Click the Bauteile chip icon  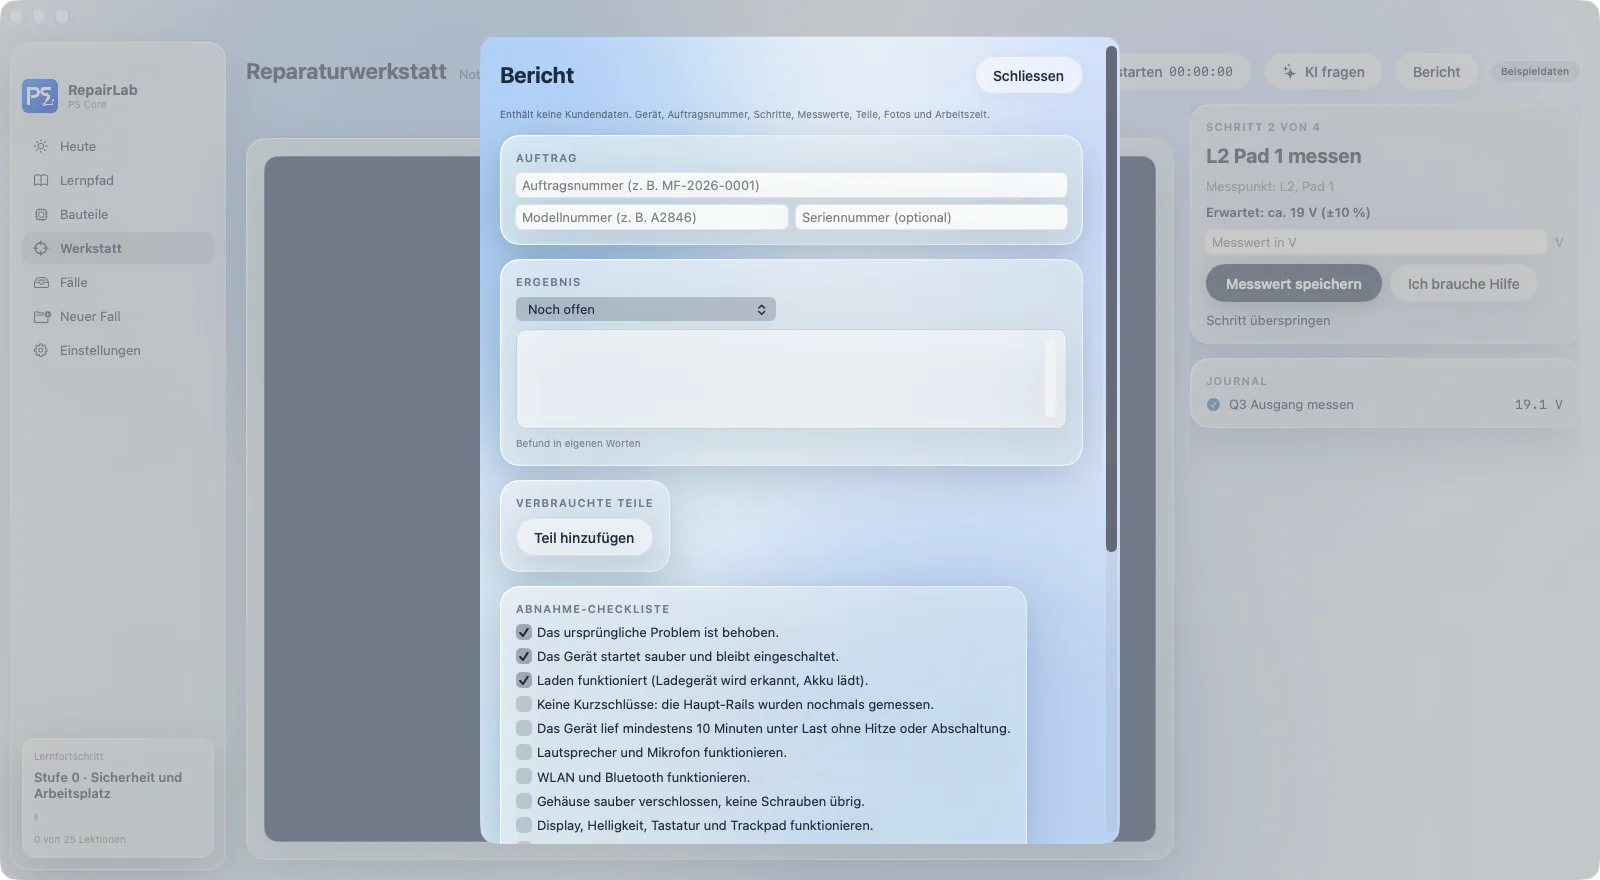41,214
